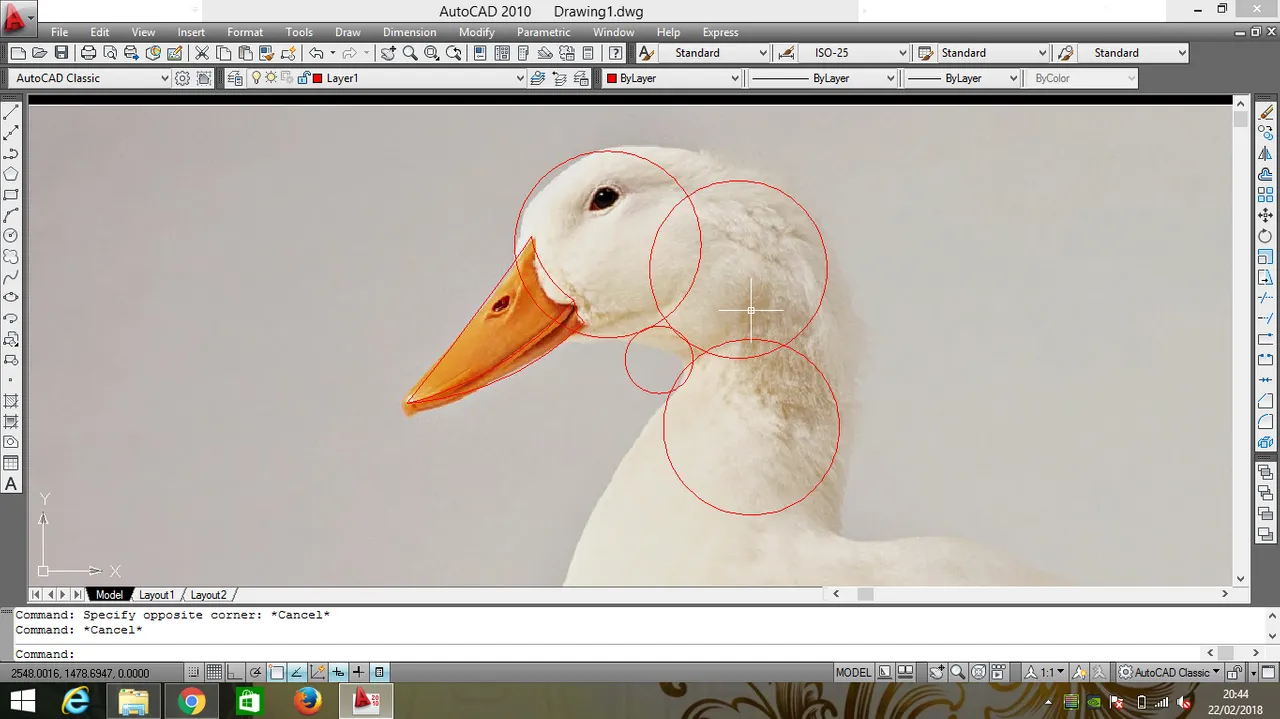This screenshot has width=1280, height=719.
Task: Toggle Show Lineweight in status bar
Action: pyautogui.click(x=359, y=673)
